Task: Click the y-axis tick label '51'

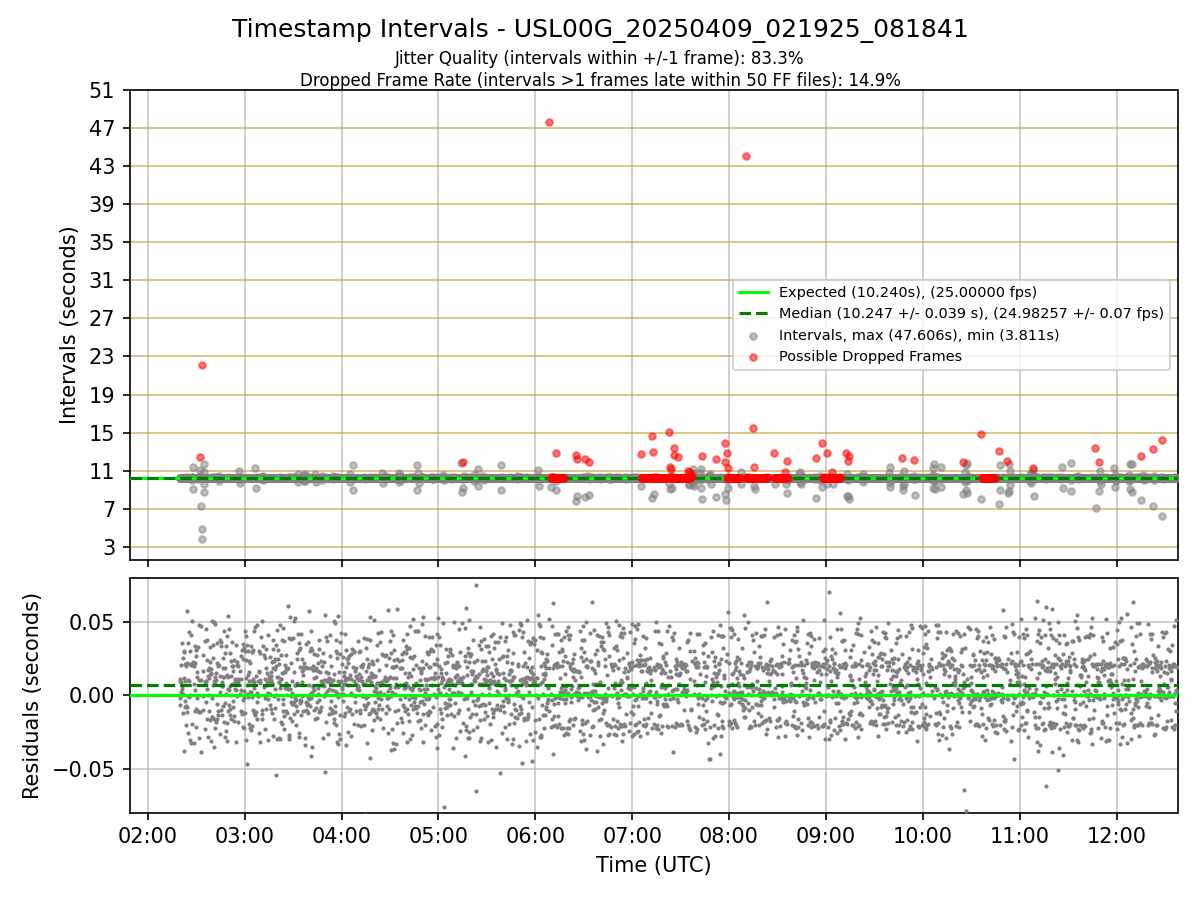Action: tap(105, 90)
